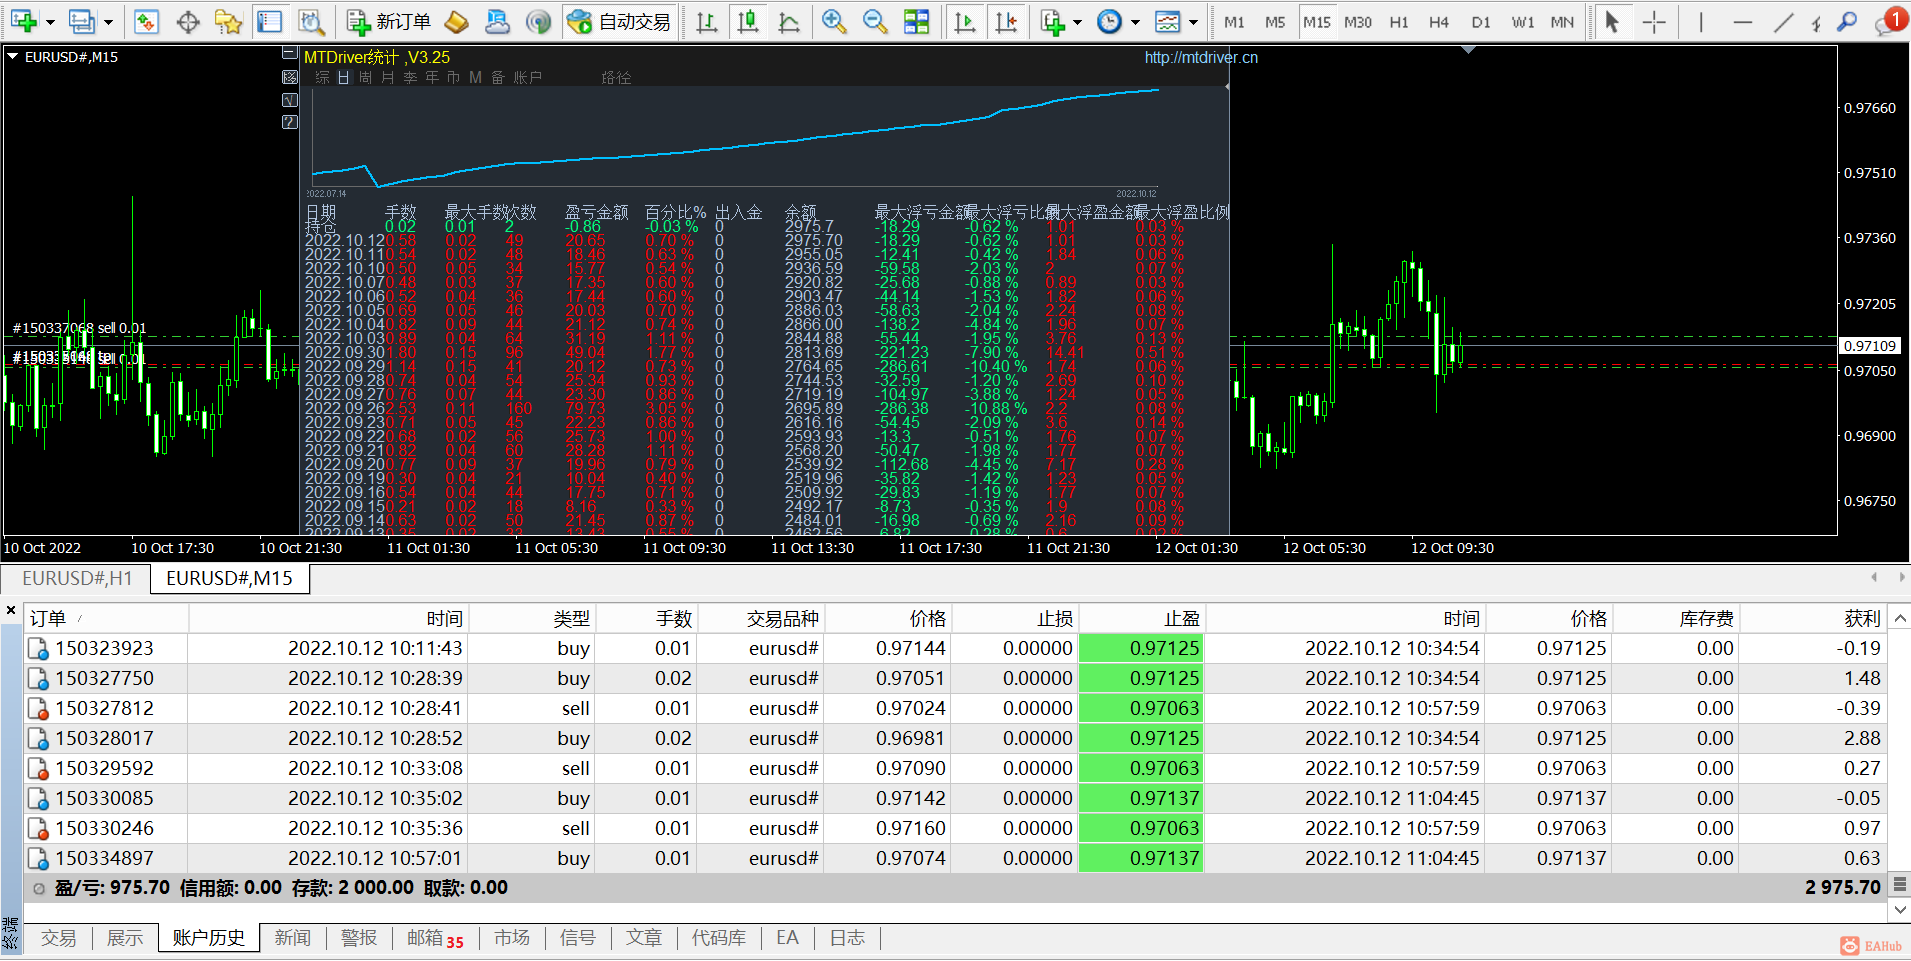Open the http://mtdriver.cn link
The image size is (1911, 961).
(1201, 58)
